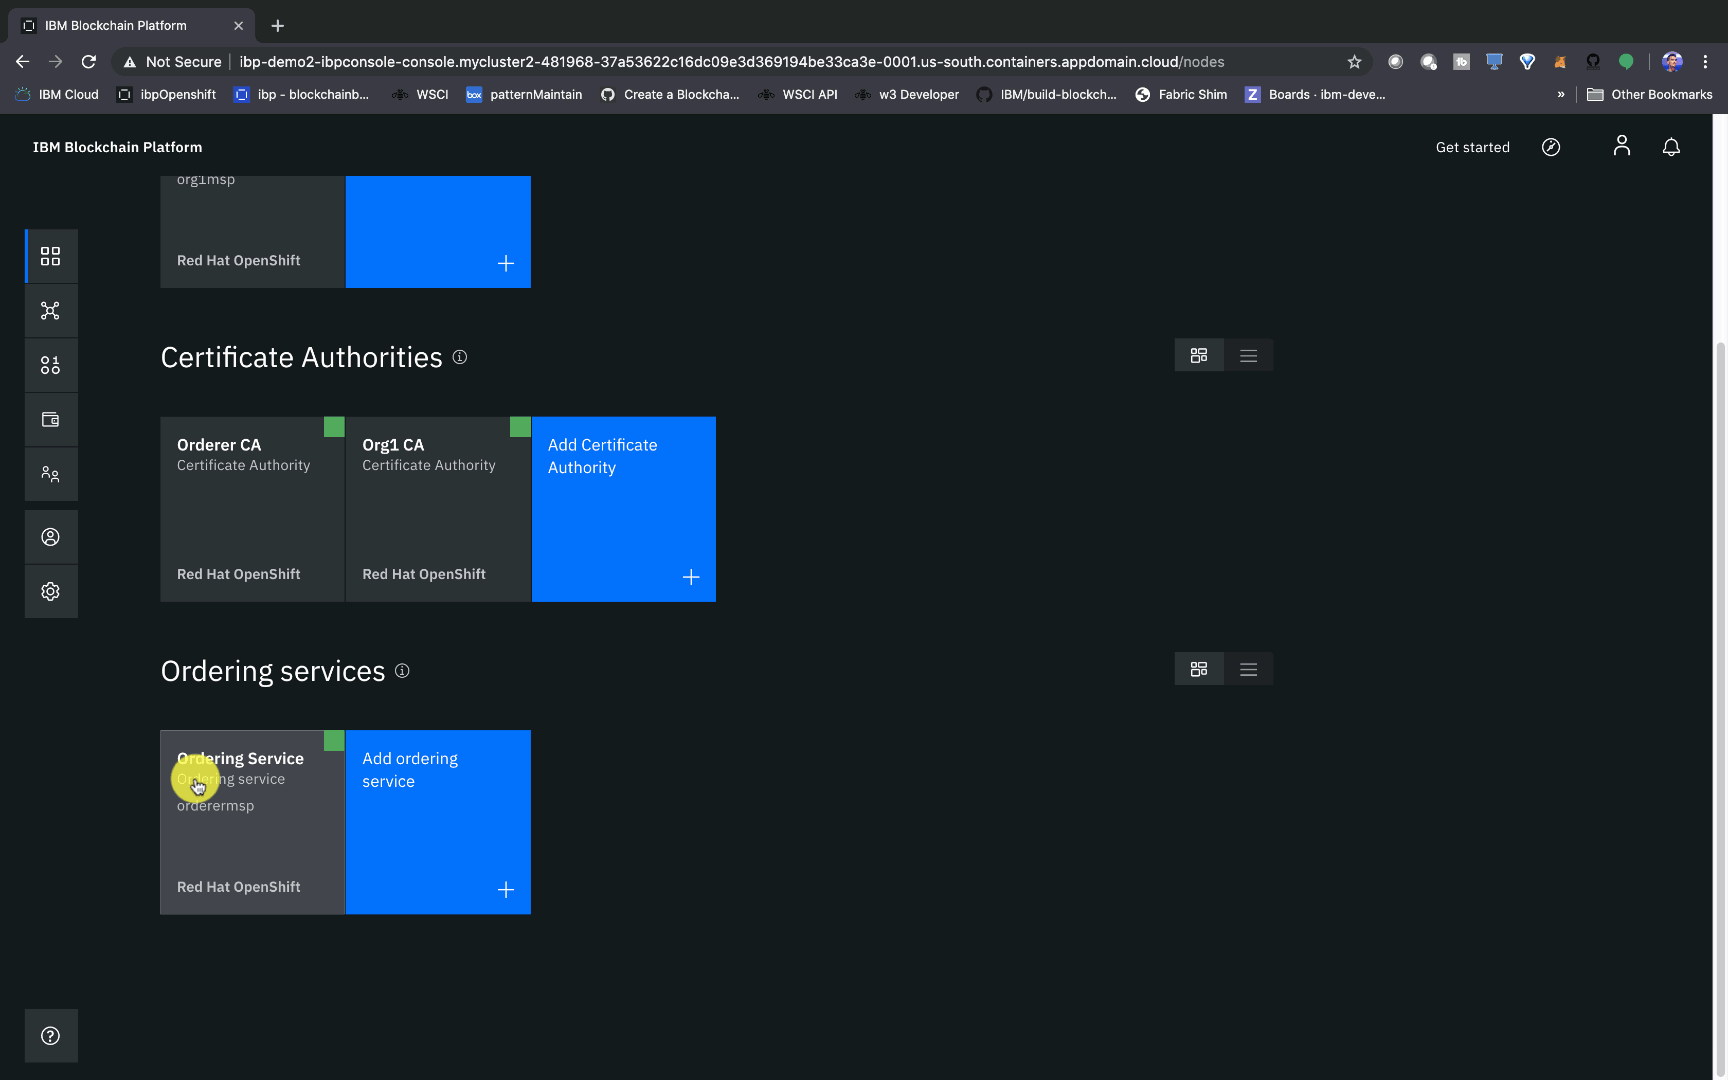Click the browser forward arrow
Image resolution: width=1728 pixels, height=1080 pixels.
click(x=55, y=62)
